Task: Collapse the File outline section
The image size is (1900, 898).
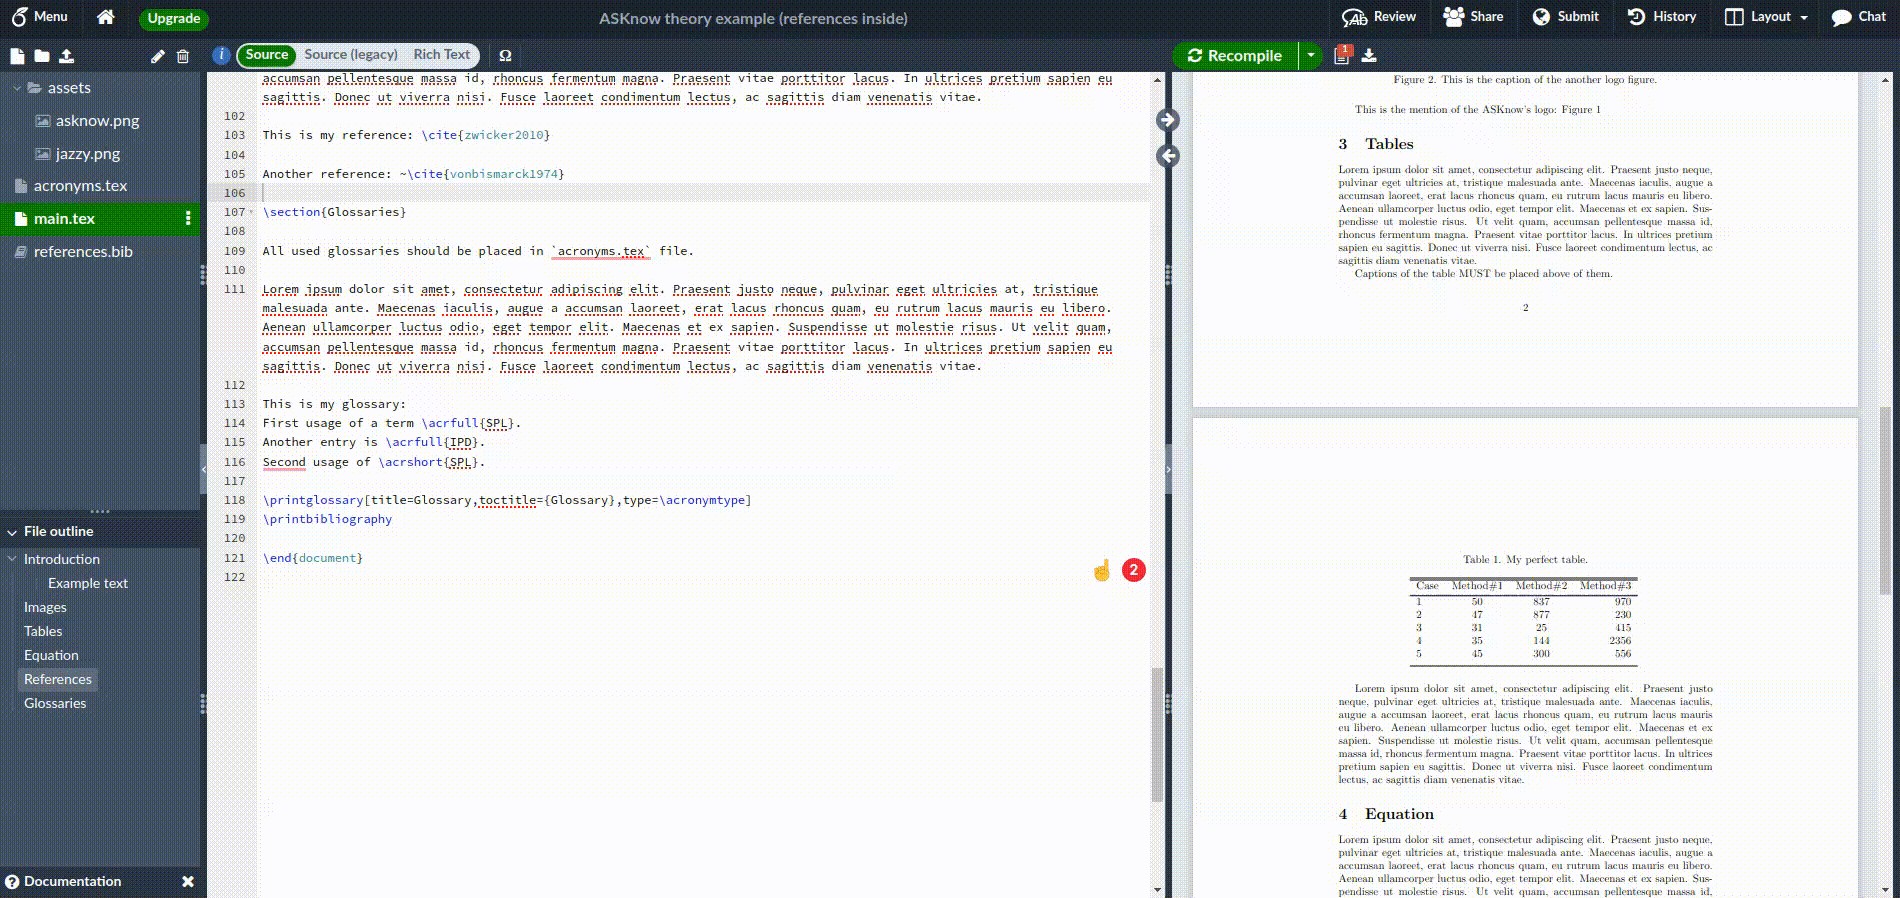Action: 12,532
